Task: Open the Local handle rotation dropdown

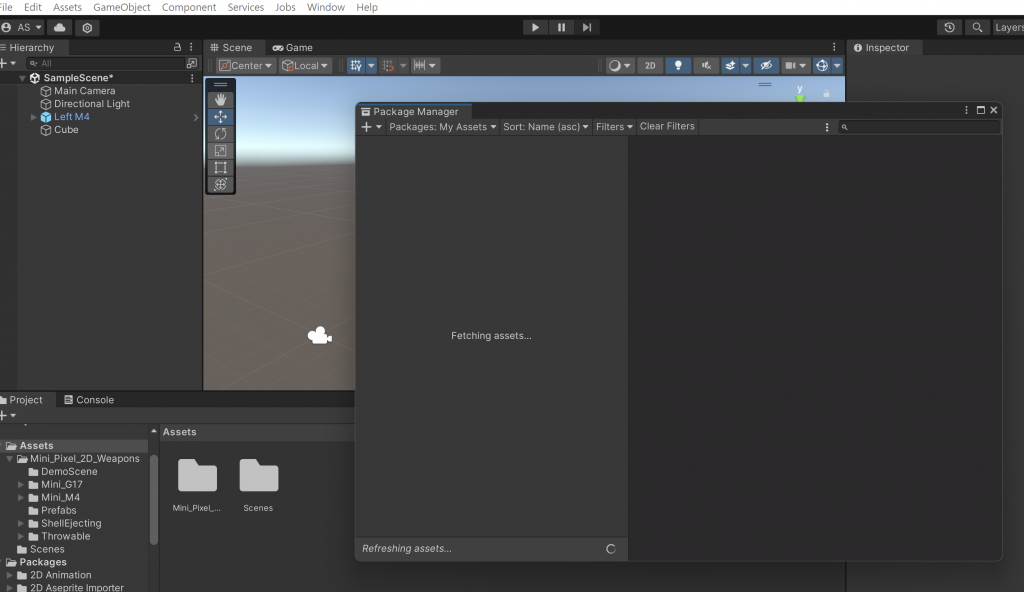Action: pyautogui.click(x=305, y=65)
